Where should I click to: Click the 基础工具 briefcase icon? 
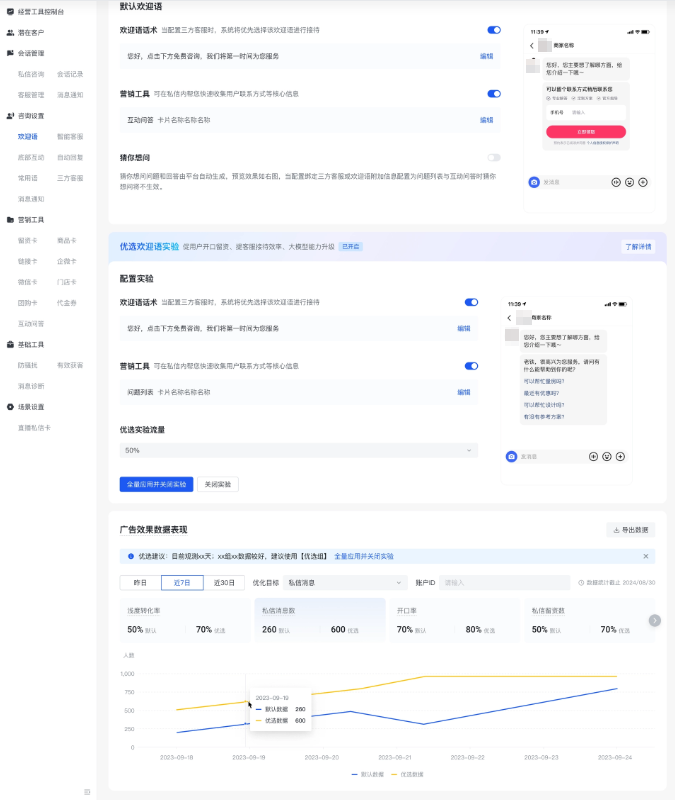click(x=10, y=344)
